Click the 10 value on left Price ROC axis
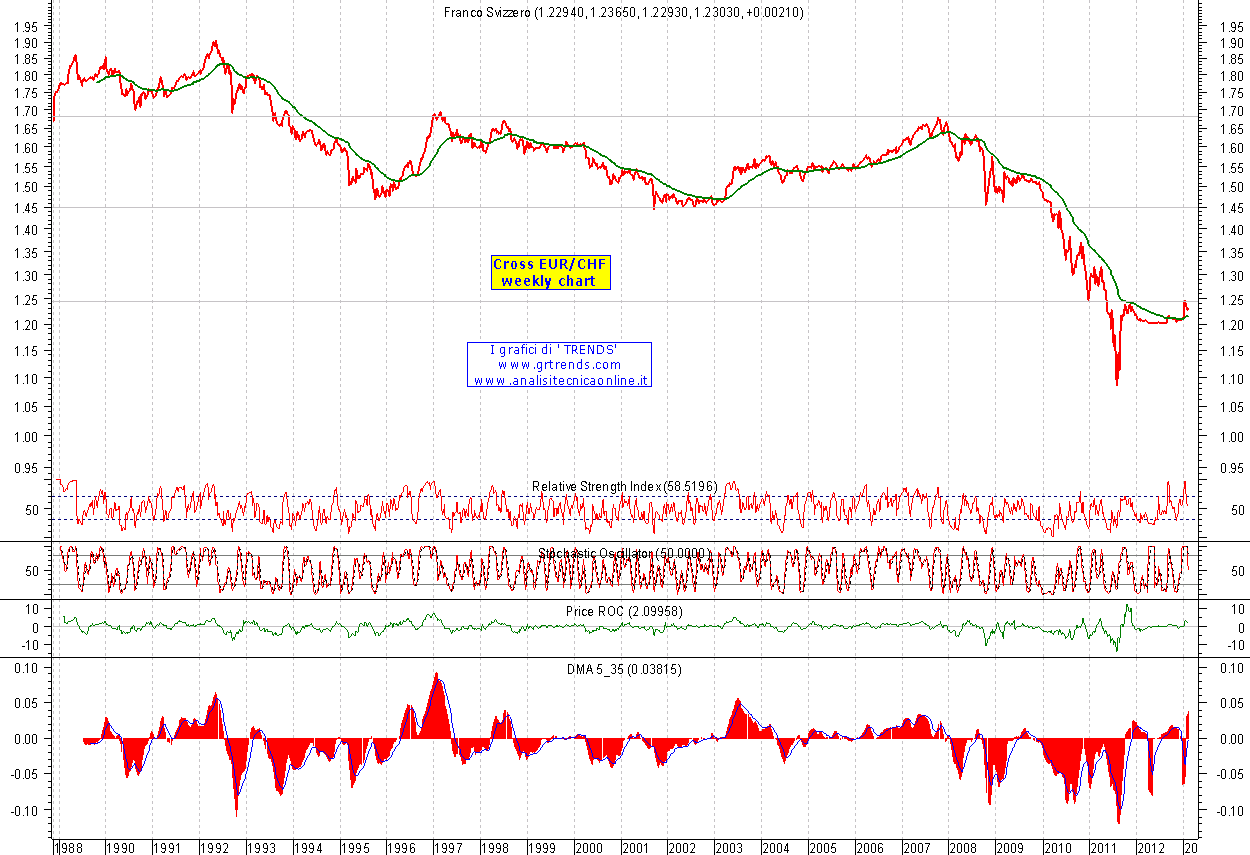1250x855 pixels. pos(31,609)
